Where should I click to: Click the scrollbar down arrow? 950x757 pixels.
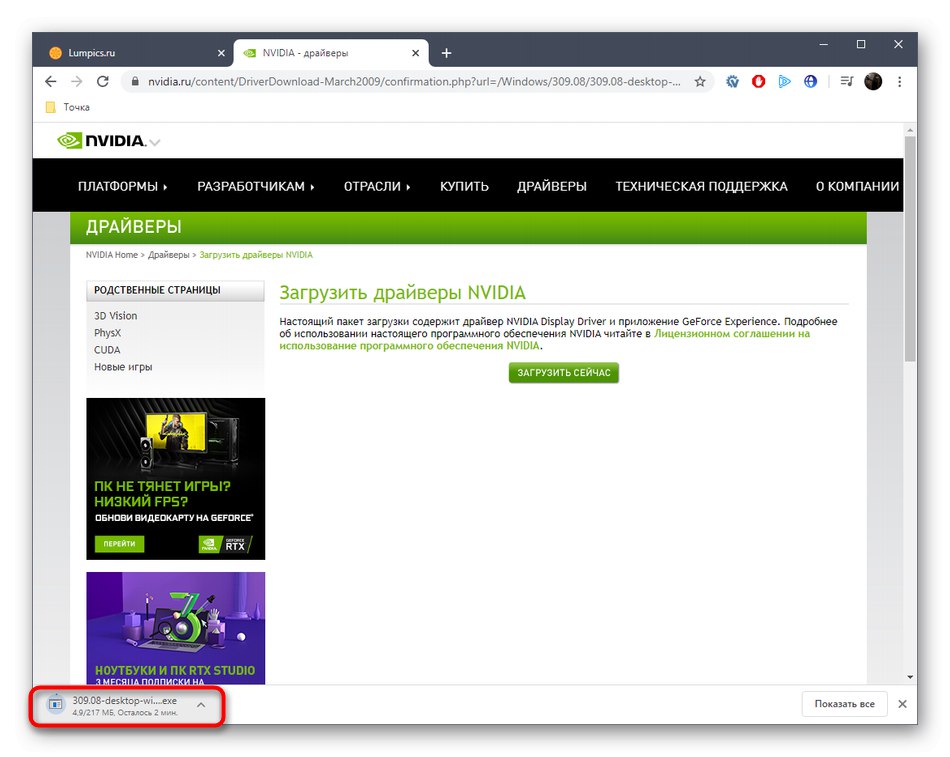(x=910, y=677)
